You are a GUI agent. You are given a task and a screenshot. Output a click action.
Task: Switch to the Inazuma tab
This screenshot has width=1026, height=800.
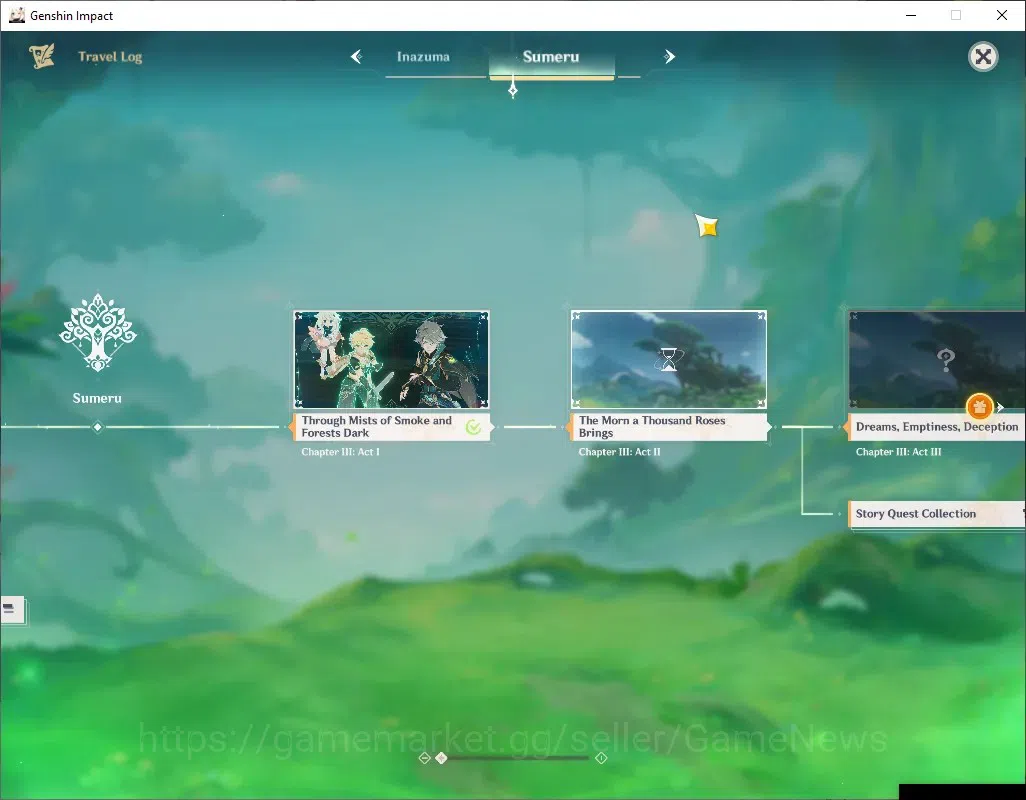(423, 57)
